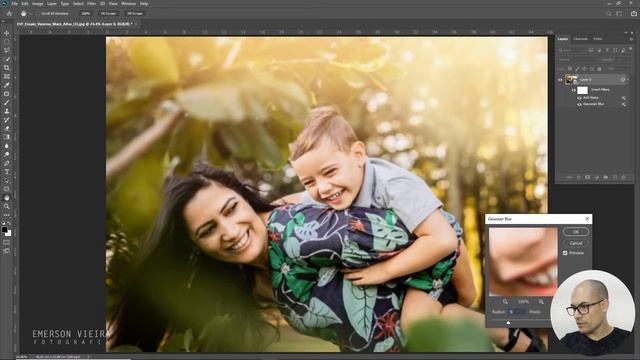The height and width of the screenshot is (360, 640).
Task: Switch to the Channels tab
Action: 580,39
